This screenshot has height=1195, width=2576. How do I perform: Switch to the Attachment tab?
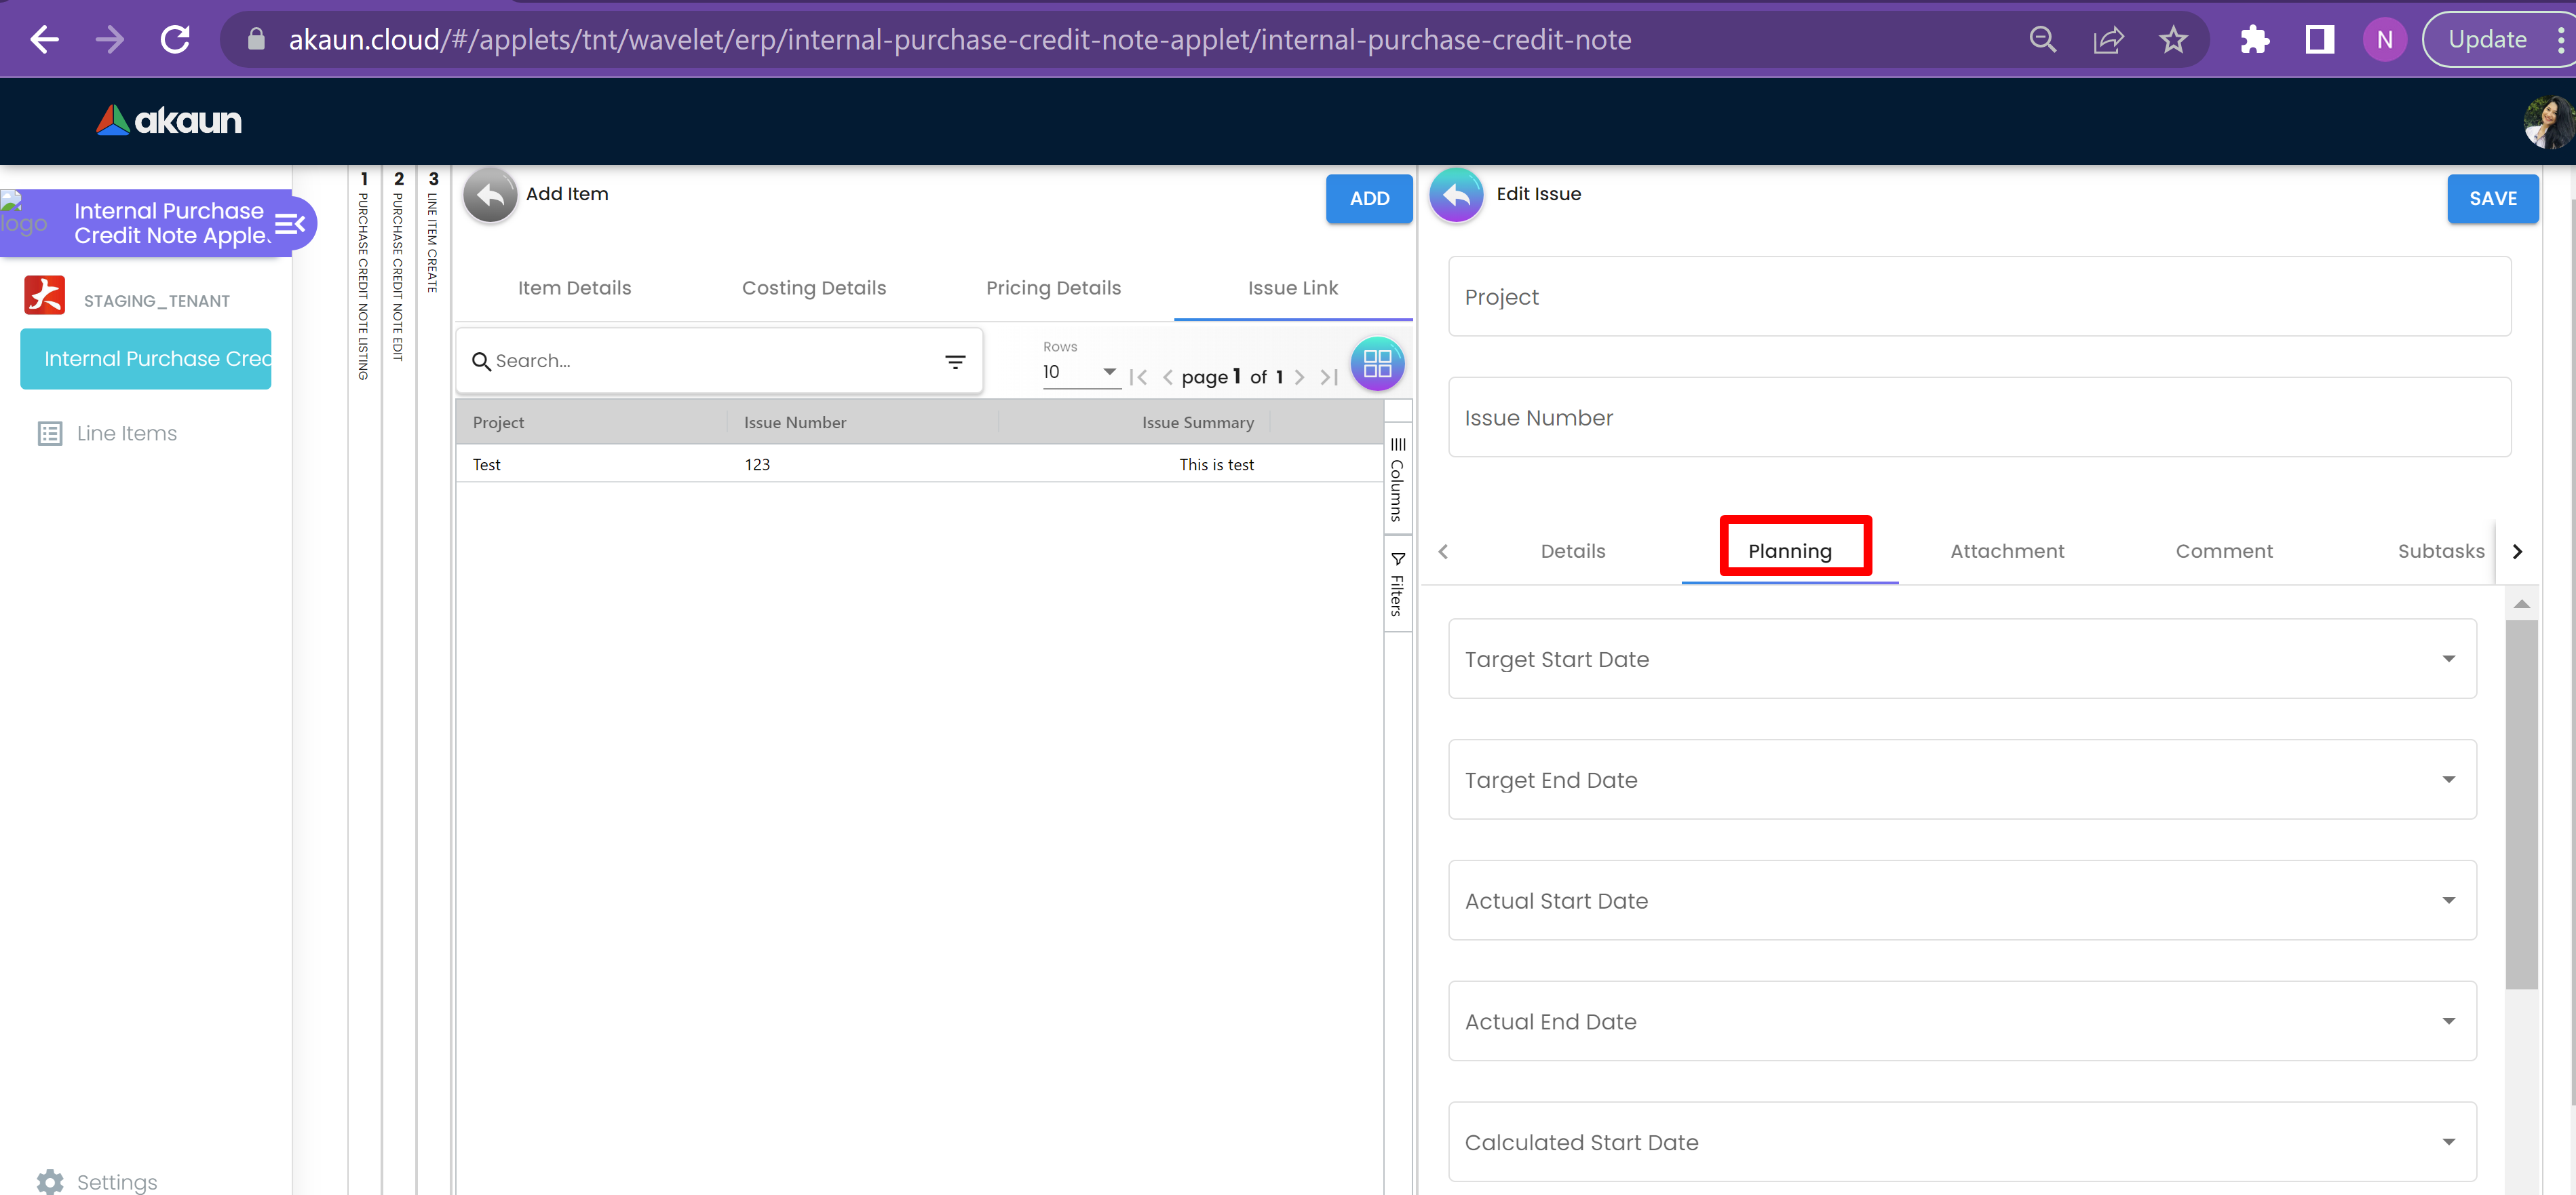[x=2006, y=551]
